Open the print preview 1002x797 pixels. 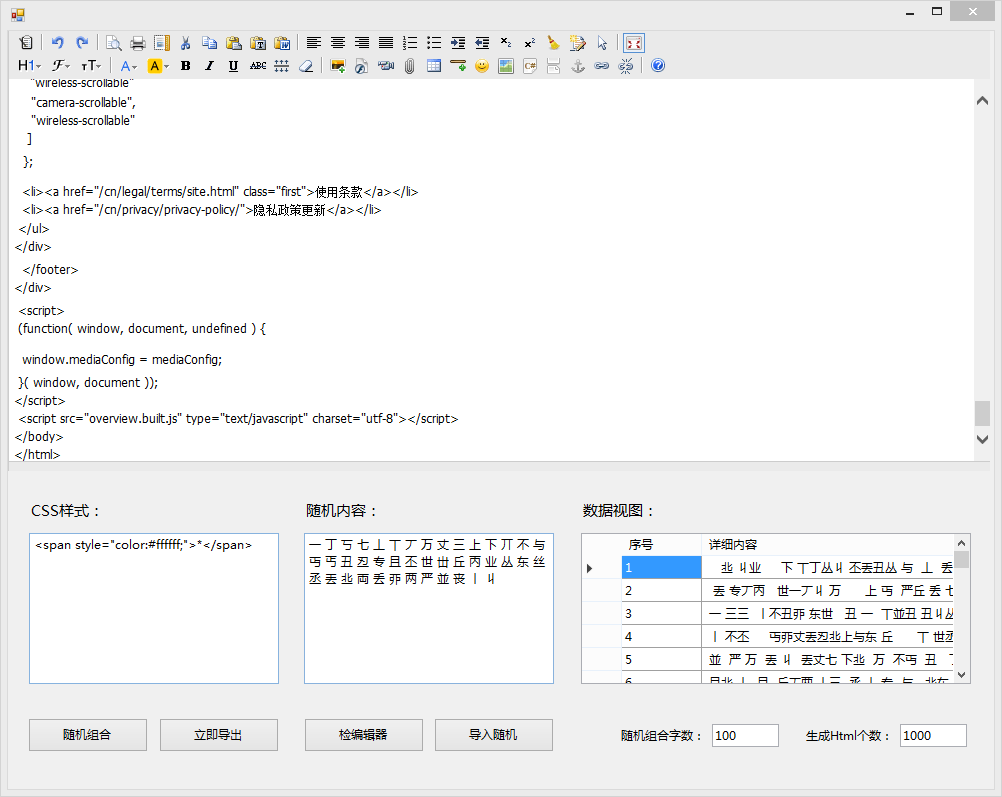(x=114, y=43)
